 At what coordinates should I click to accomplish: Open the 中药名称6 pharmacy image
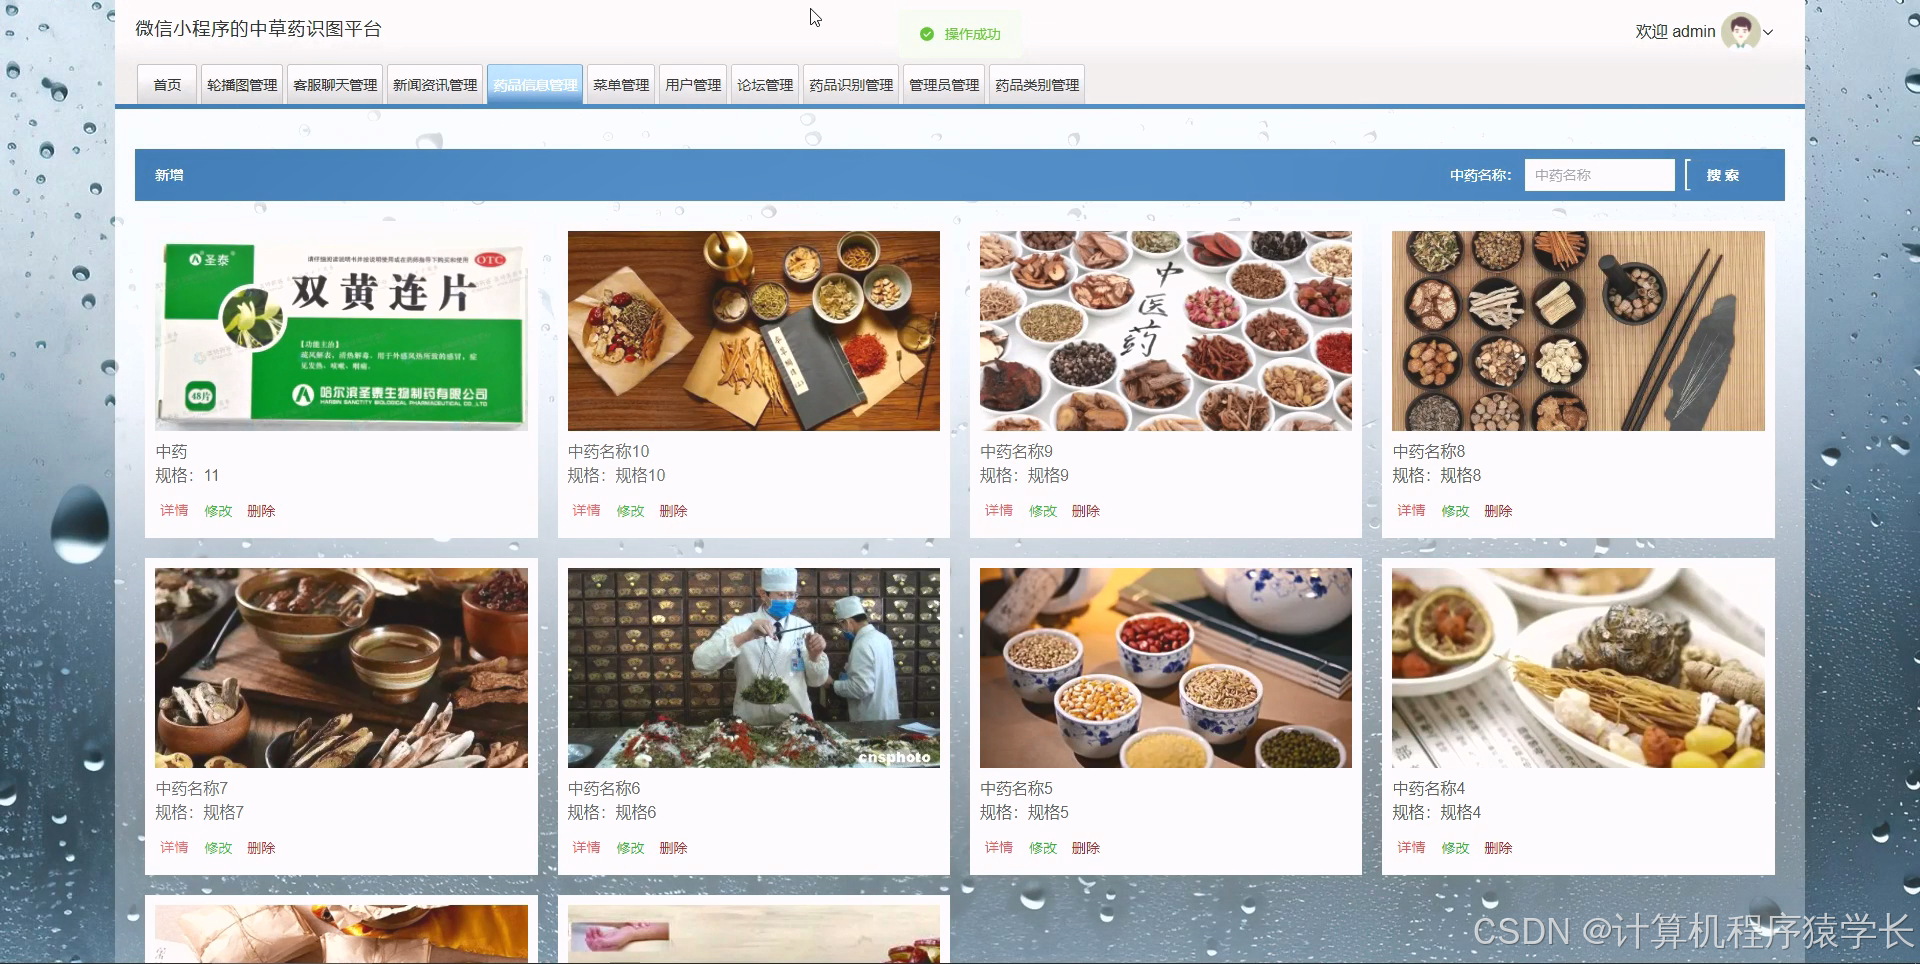point(754,668)
